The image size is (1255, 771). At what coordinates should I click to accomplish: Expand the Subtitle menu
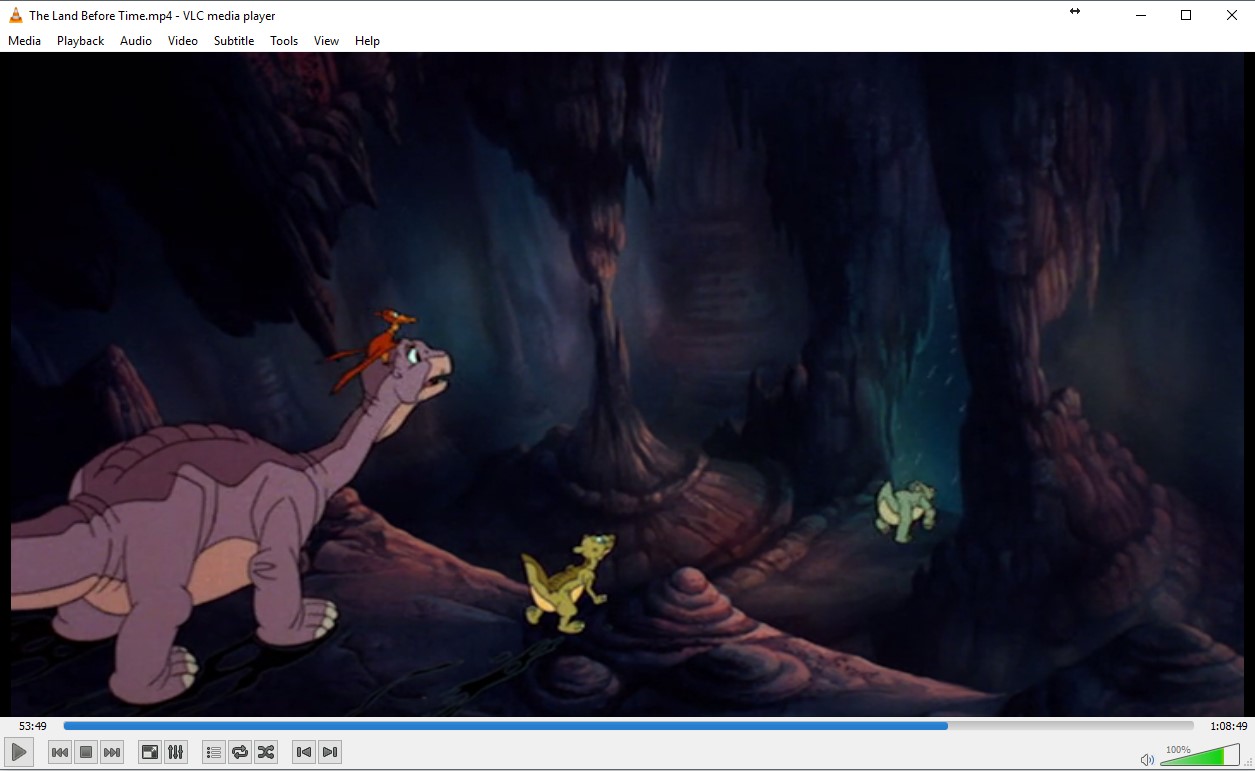tap(234, 41)
